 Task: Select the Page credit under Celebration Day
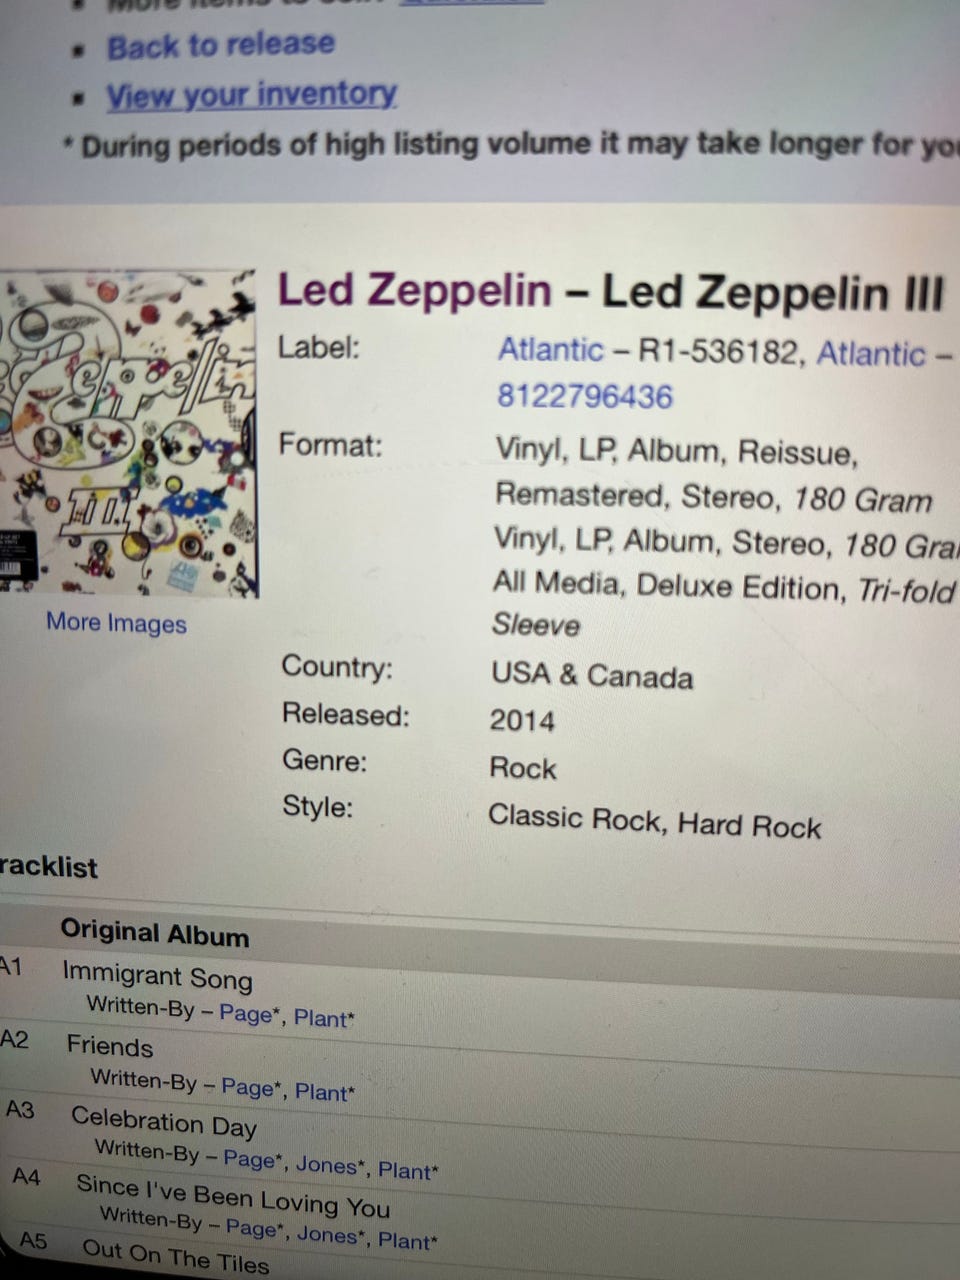pos(249,1159)
